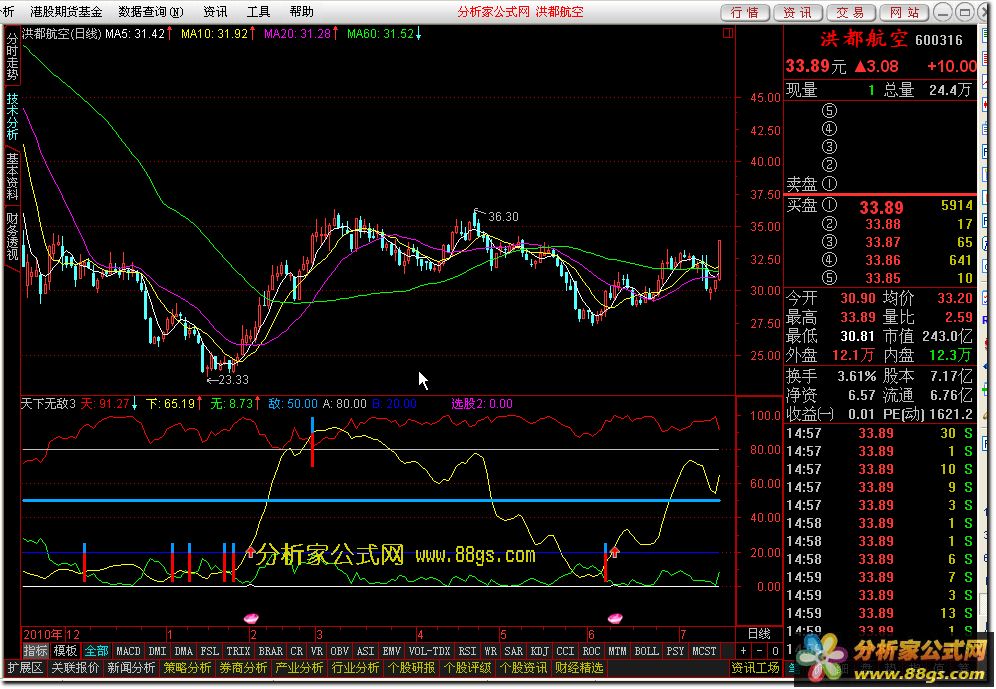Switch to 分时走势 side tab

(12, 56)
